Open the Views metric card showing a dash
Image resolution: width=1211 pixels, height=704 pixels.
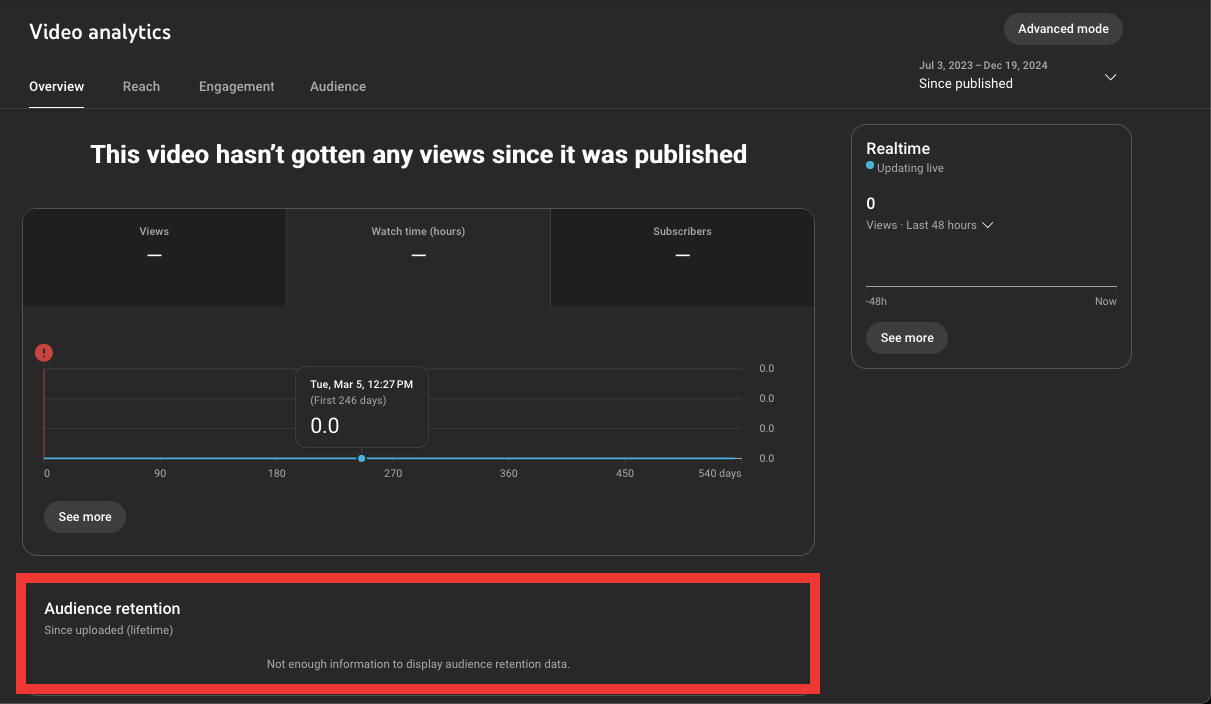154,255
